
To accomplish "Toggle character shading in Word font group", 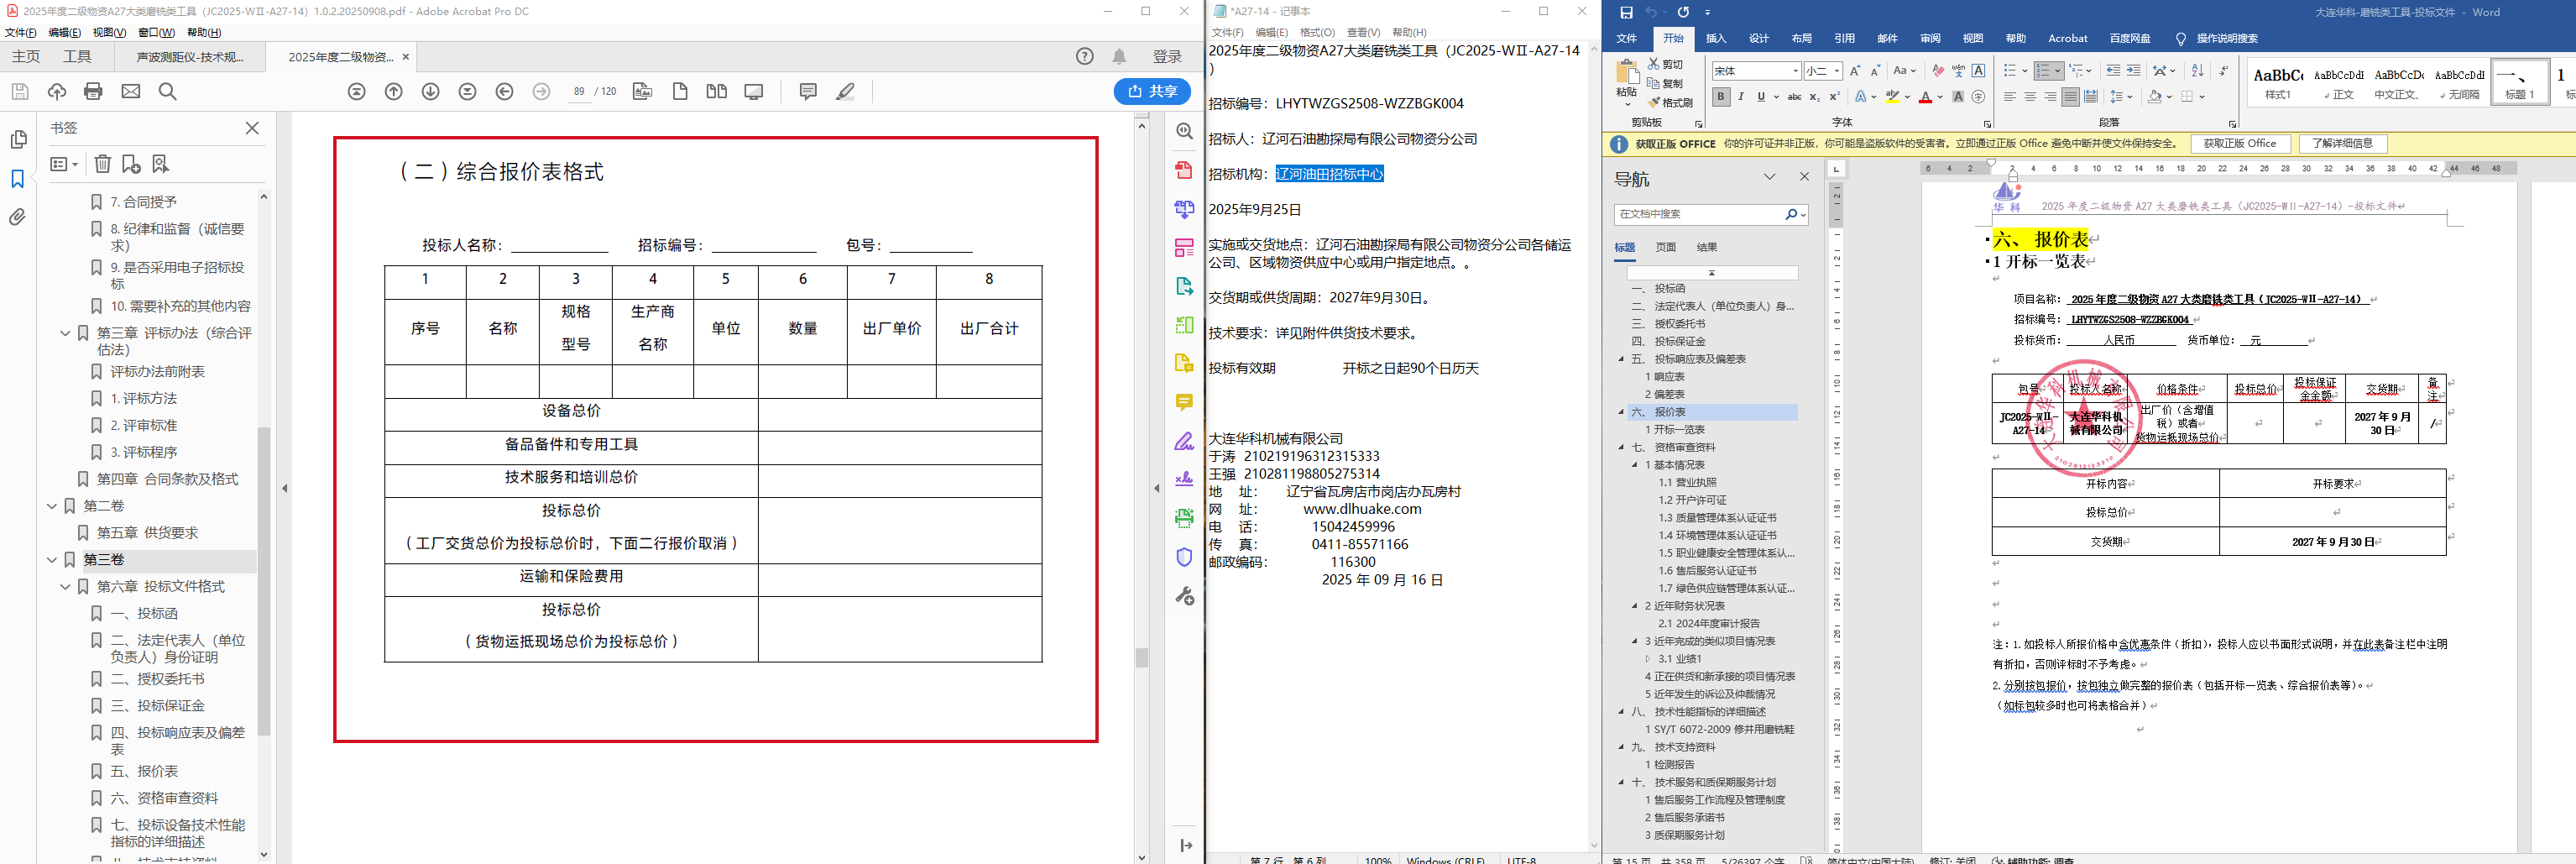I will point(1958,97).
